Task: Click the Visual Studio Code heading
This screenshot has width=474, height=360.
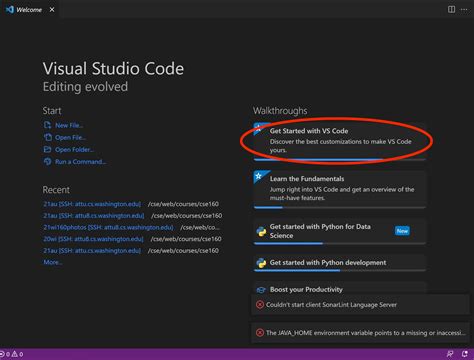Action: [113, 68]
